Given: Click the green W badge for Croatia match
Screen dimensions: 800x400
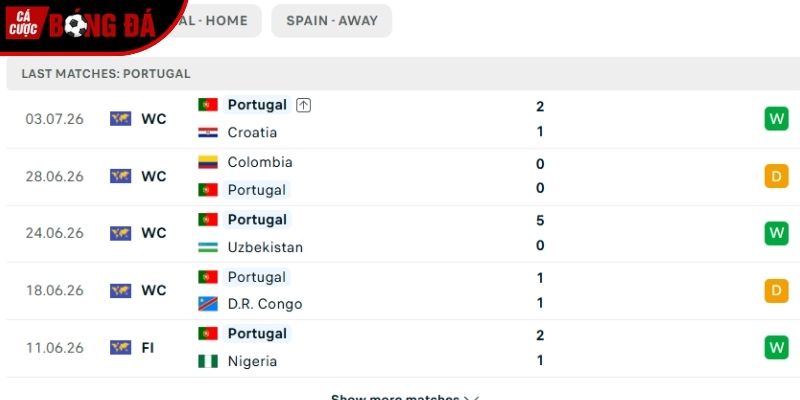Looking at the screenshot, I should (776, 119).
